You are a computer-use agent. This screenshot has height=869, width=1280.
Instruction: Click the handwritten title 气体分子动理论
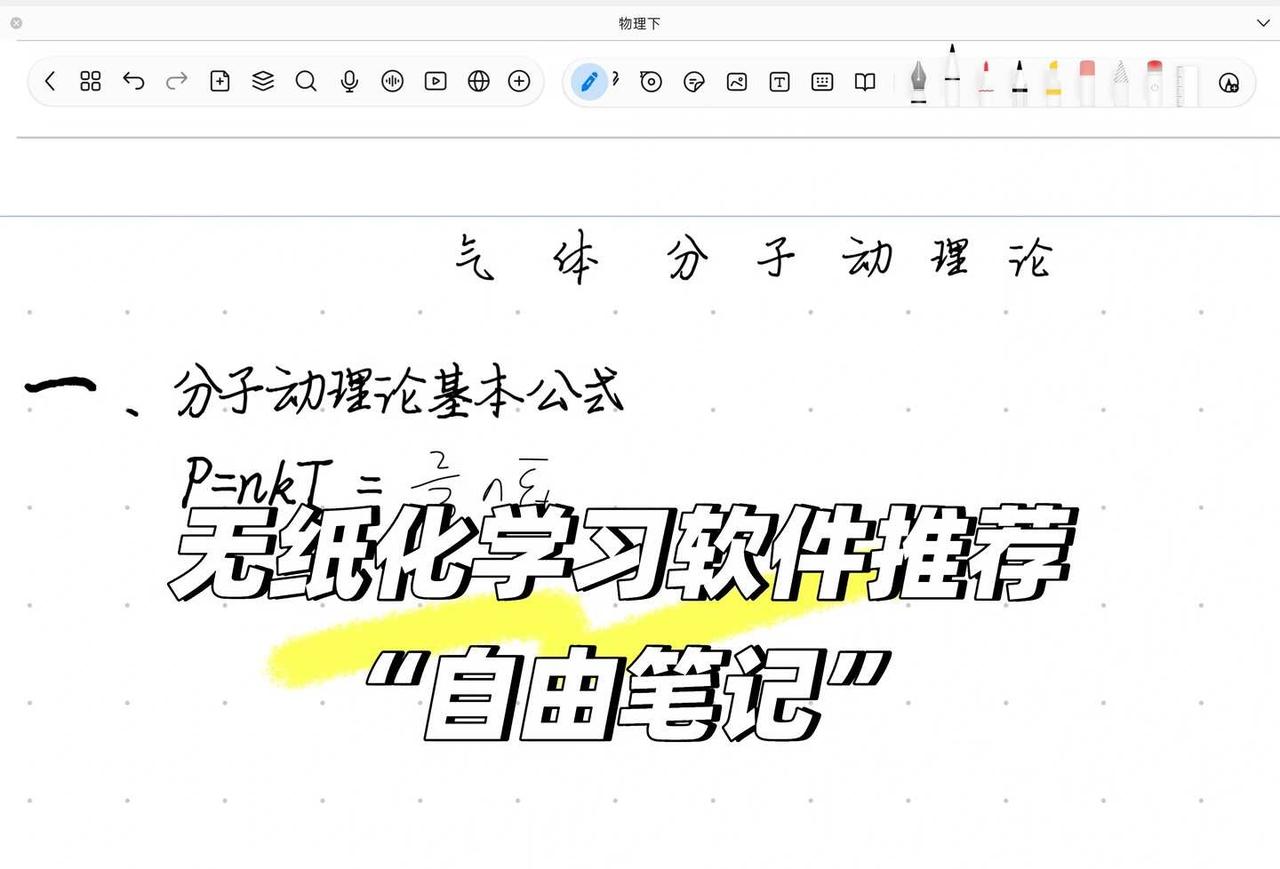[x=754, y=258]
